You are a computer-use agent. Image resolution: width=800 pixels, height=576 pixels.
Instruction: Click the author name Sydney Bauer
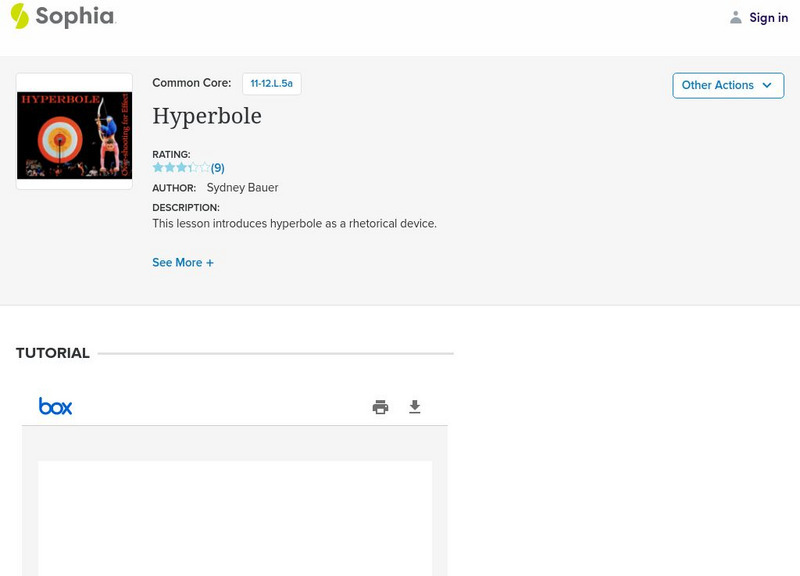[x=242, y=187]
